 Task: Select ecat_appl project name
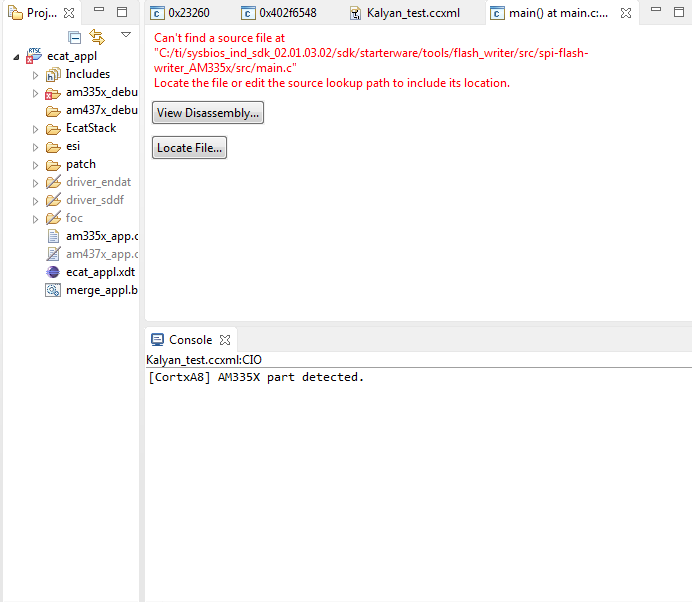[x=72, y=56]
